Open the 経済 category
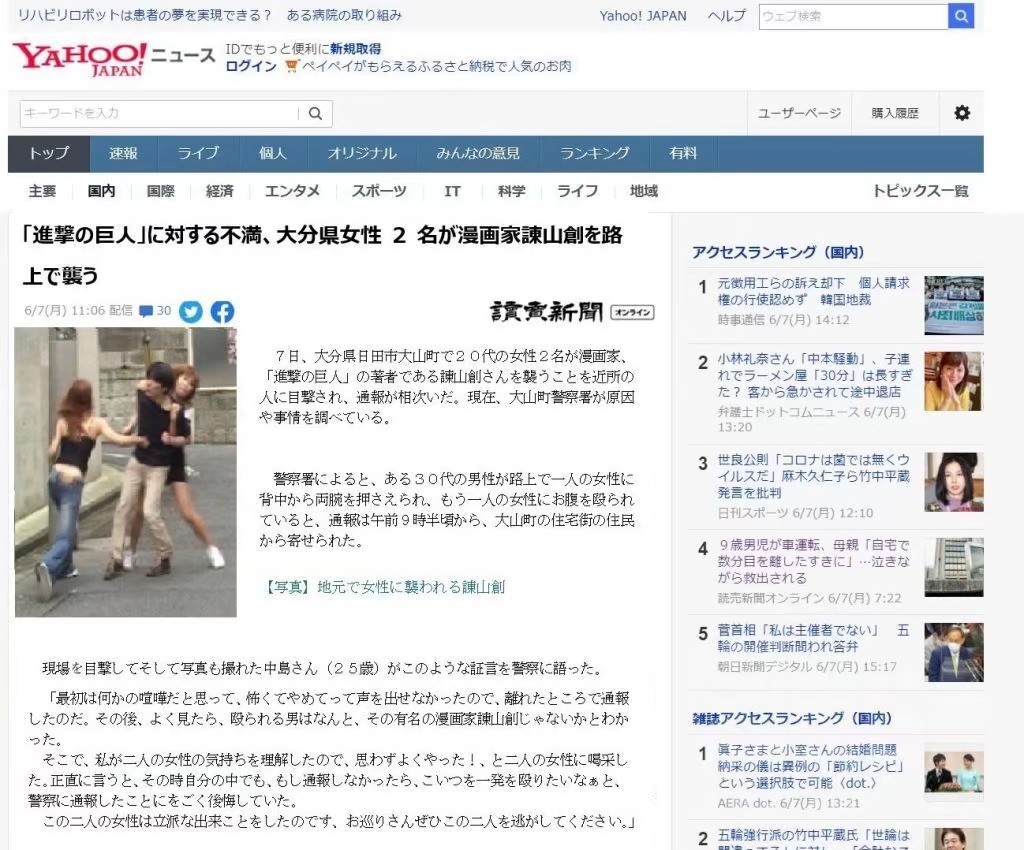The height and width of the screenshot is (850, 1024). tap(219, 191)
